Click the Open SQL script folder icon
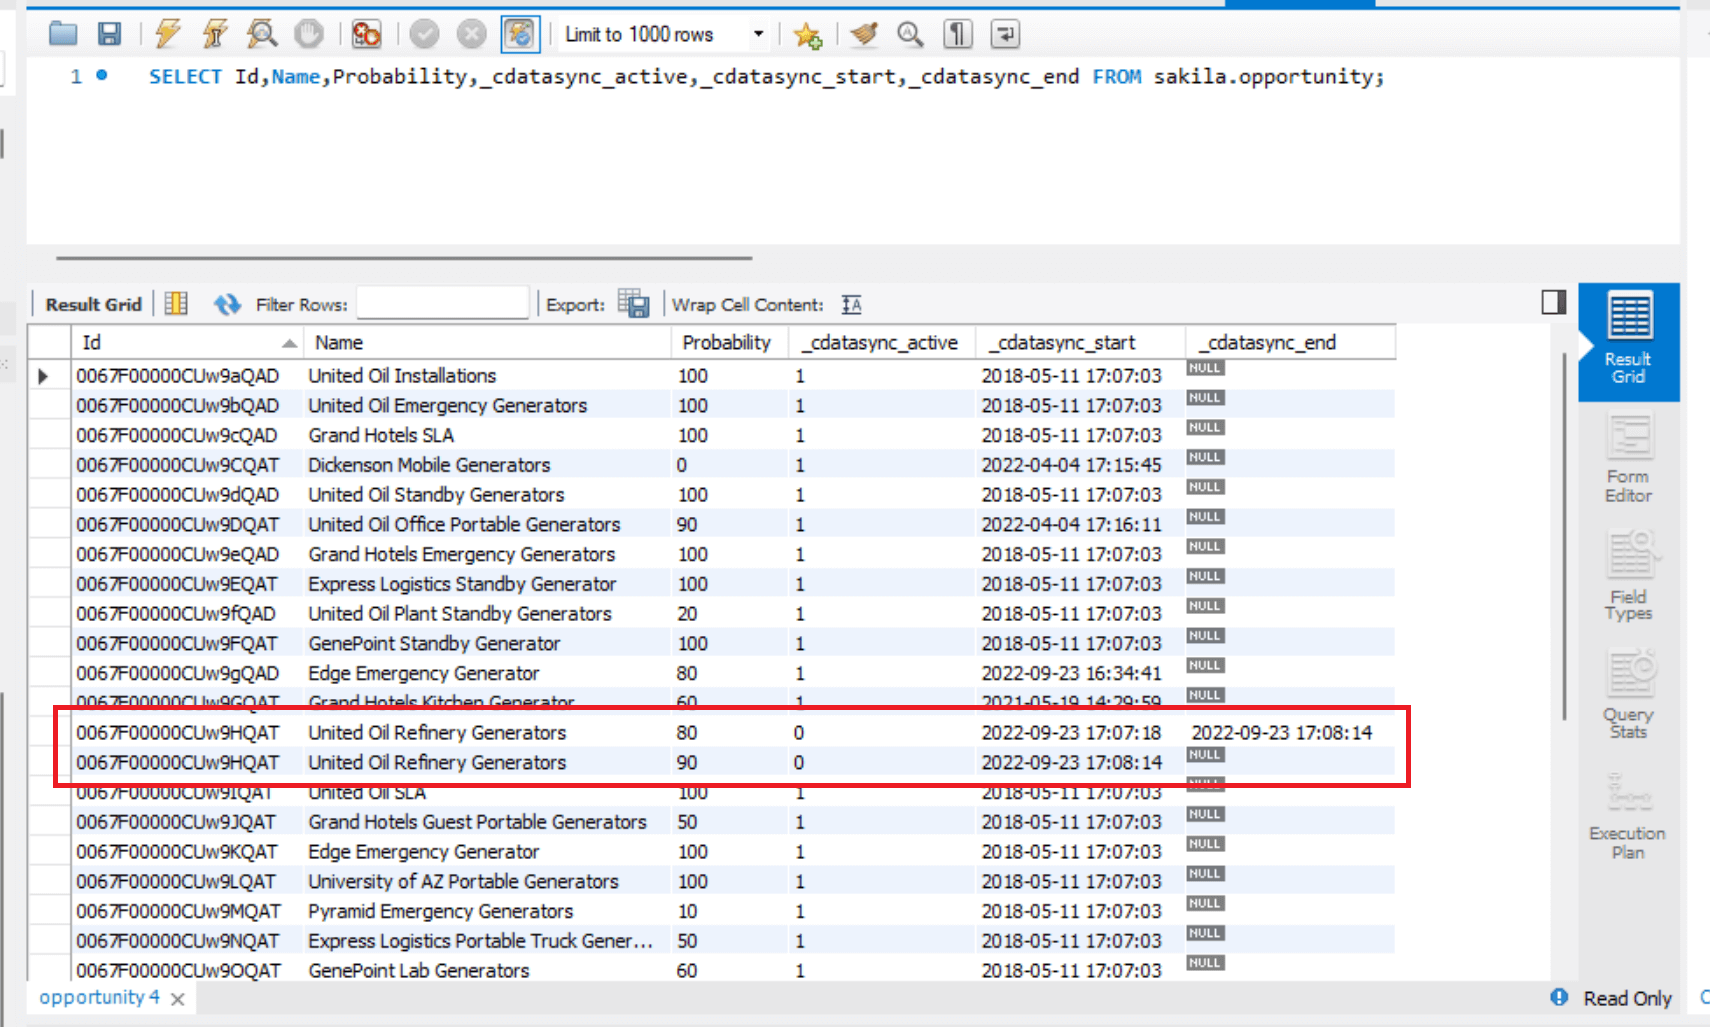The height and width of the screenshot is (1027, 1710). coord(63,34)
